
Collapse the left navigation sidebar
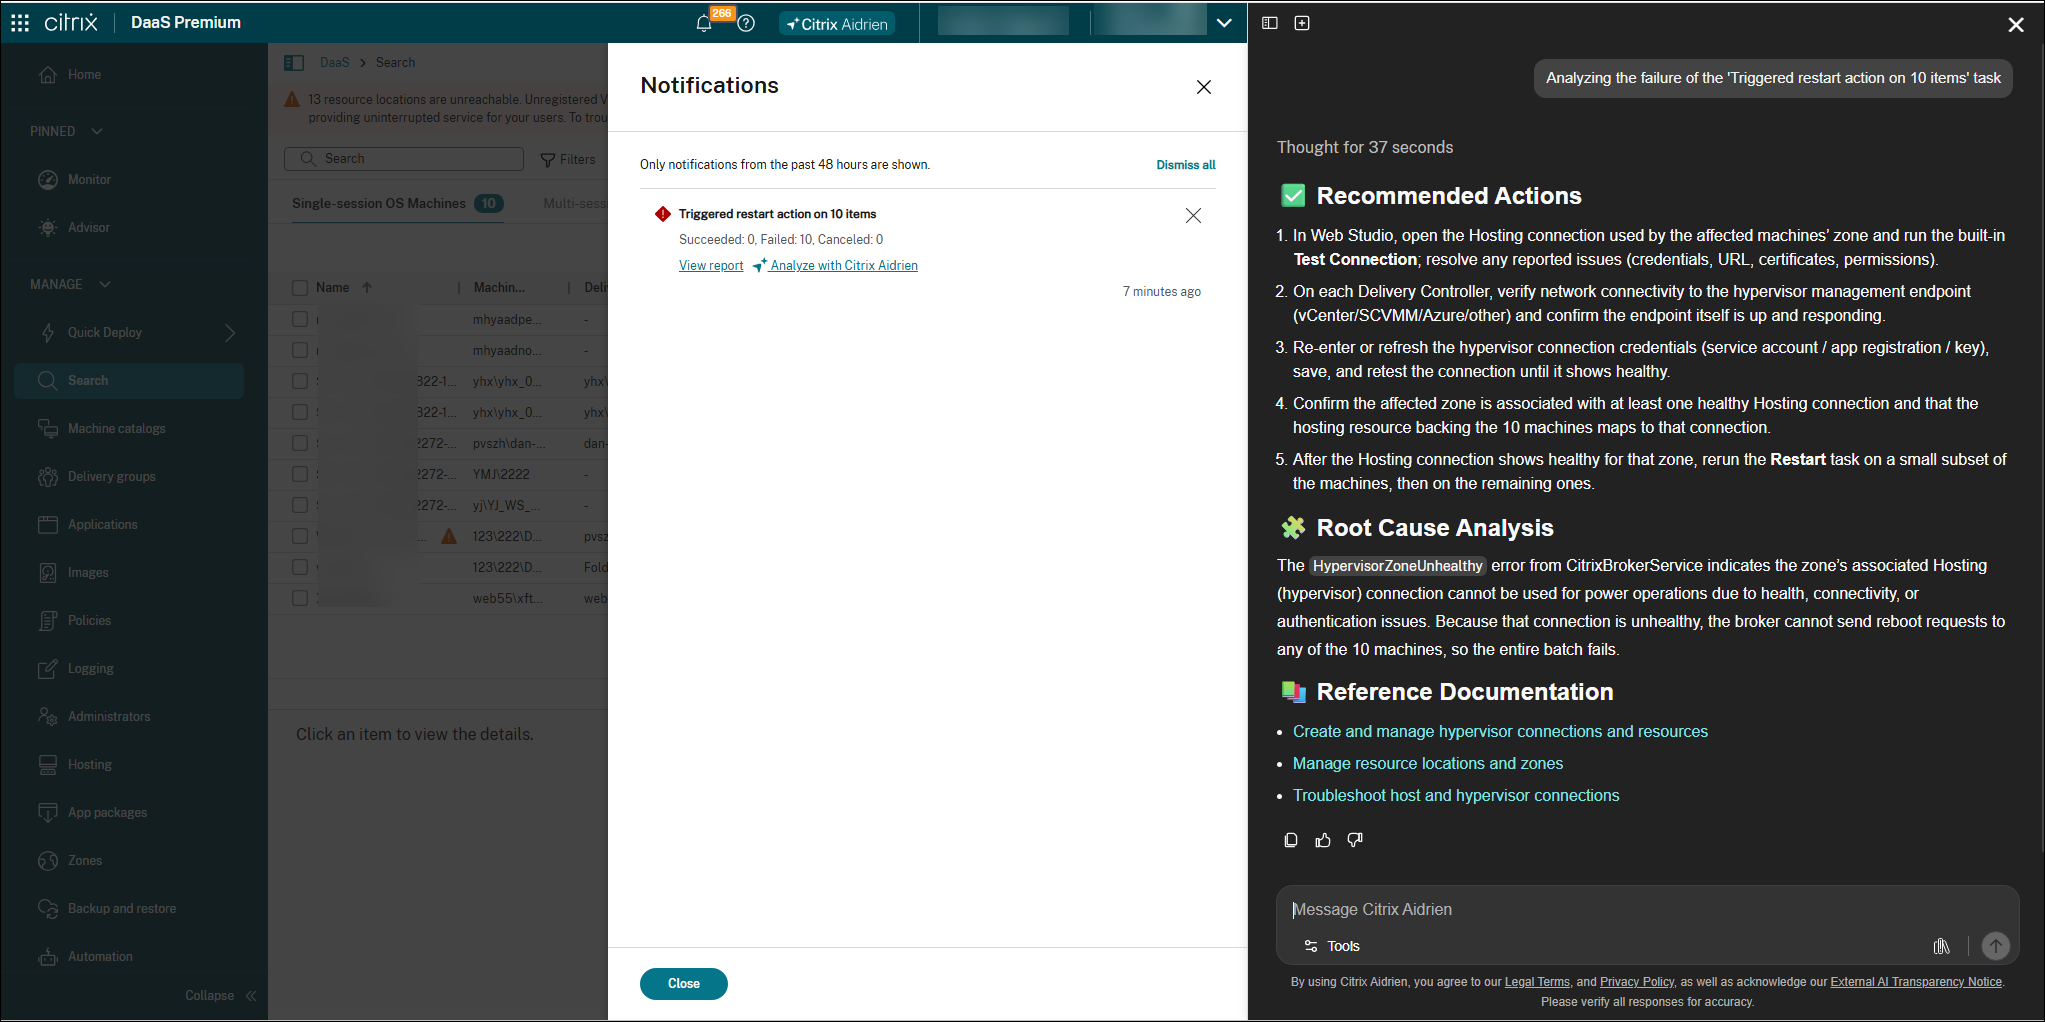point(221,996)
